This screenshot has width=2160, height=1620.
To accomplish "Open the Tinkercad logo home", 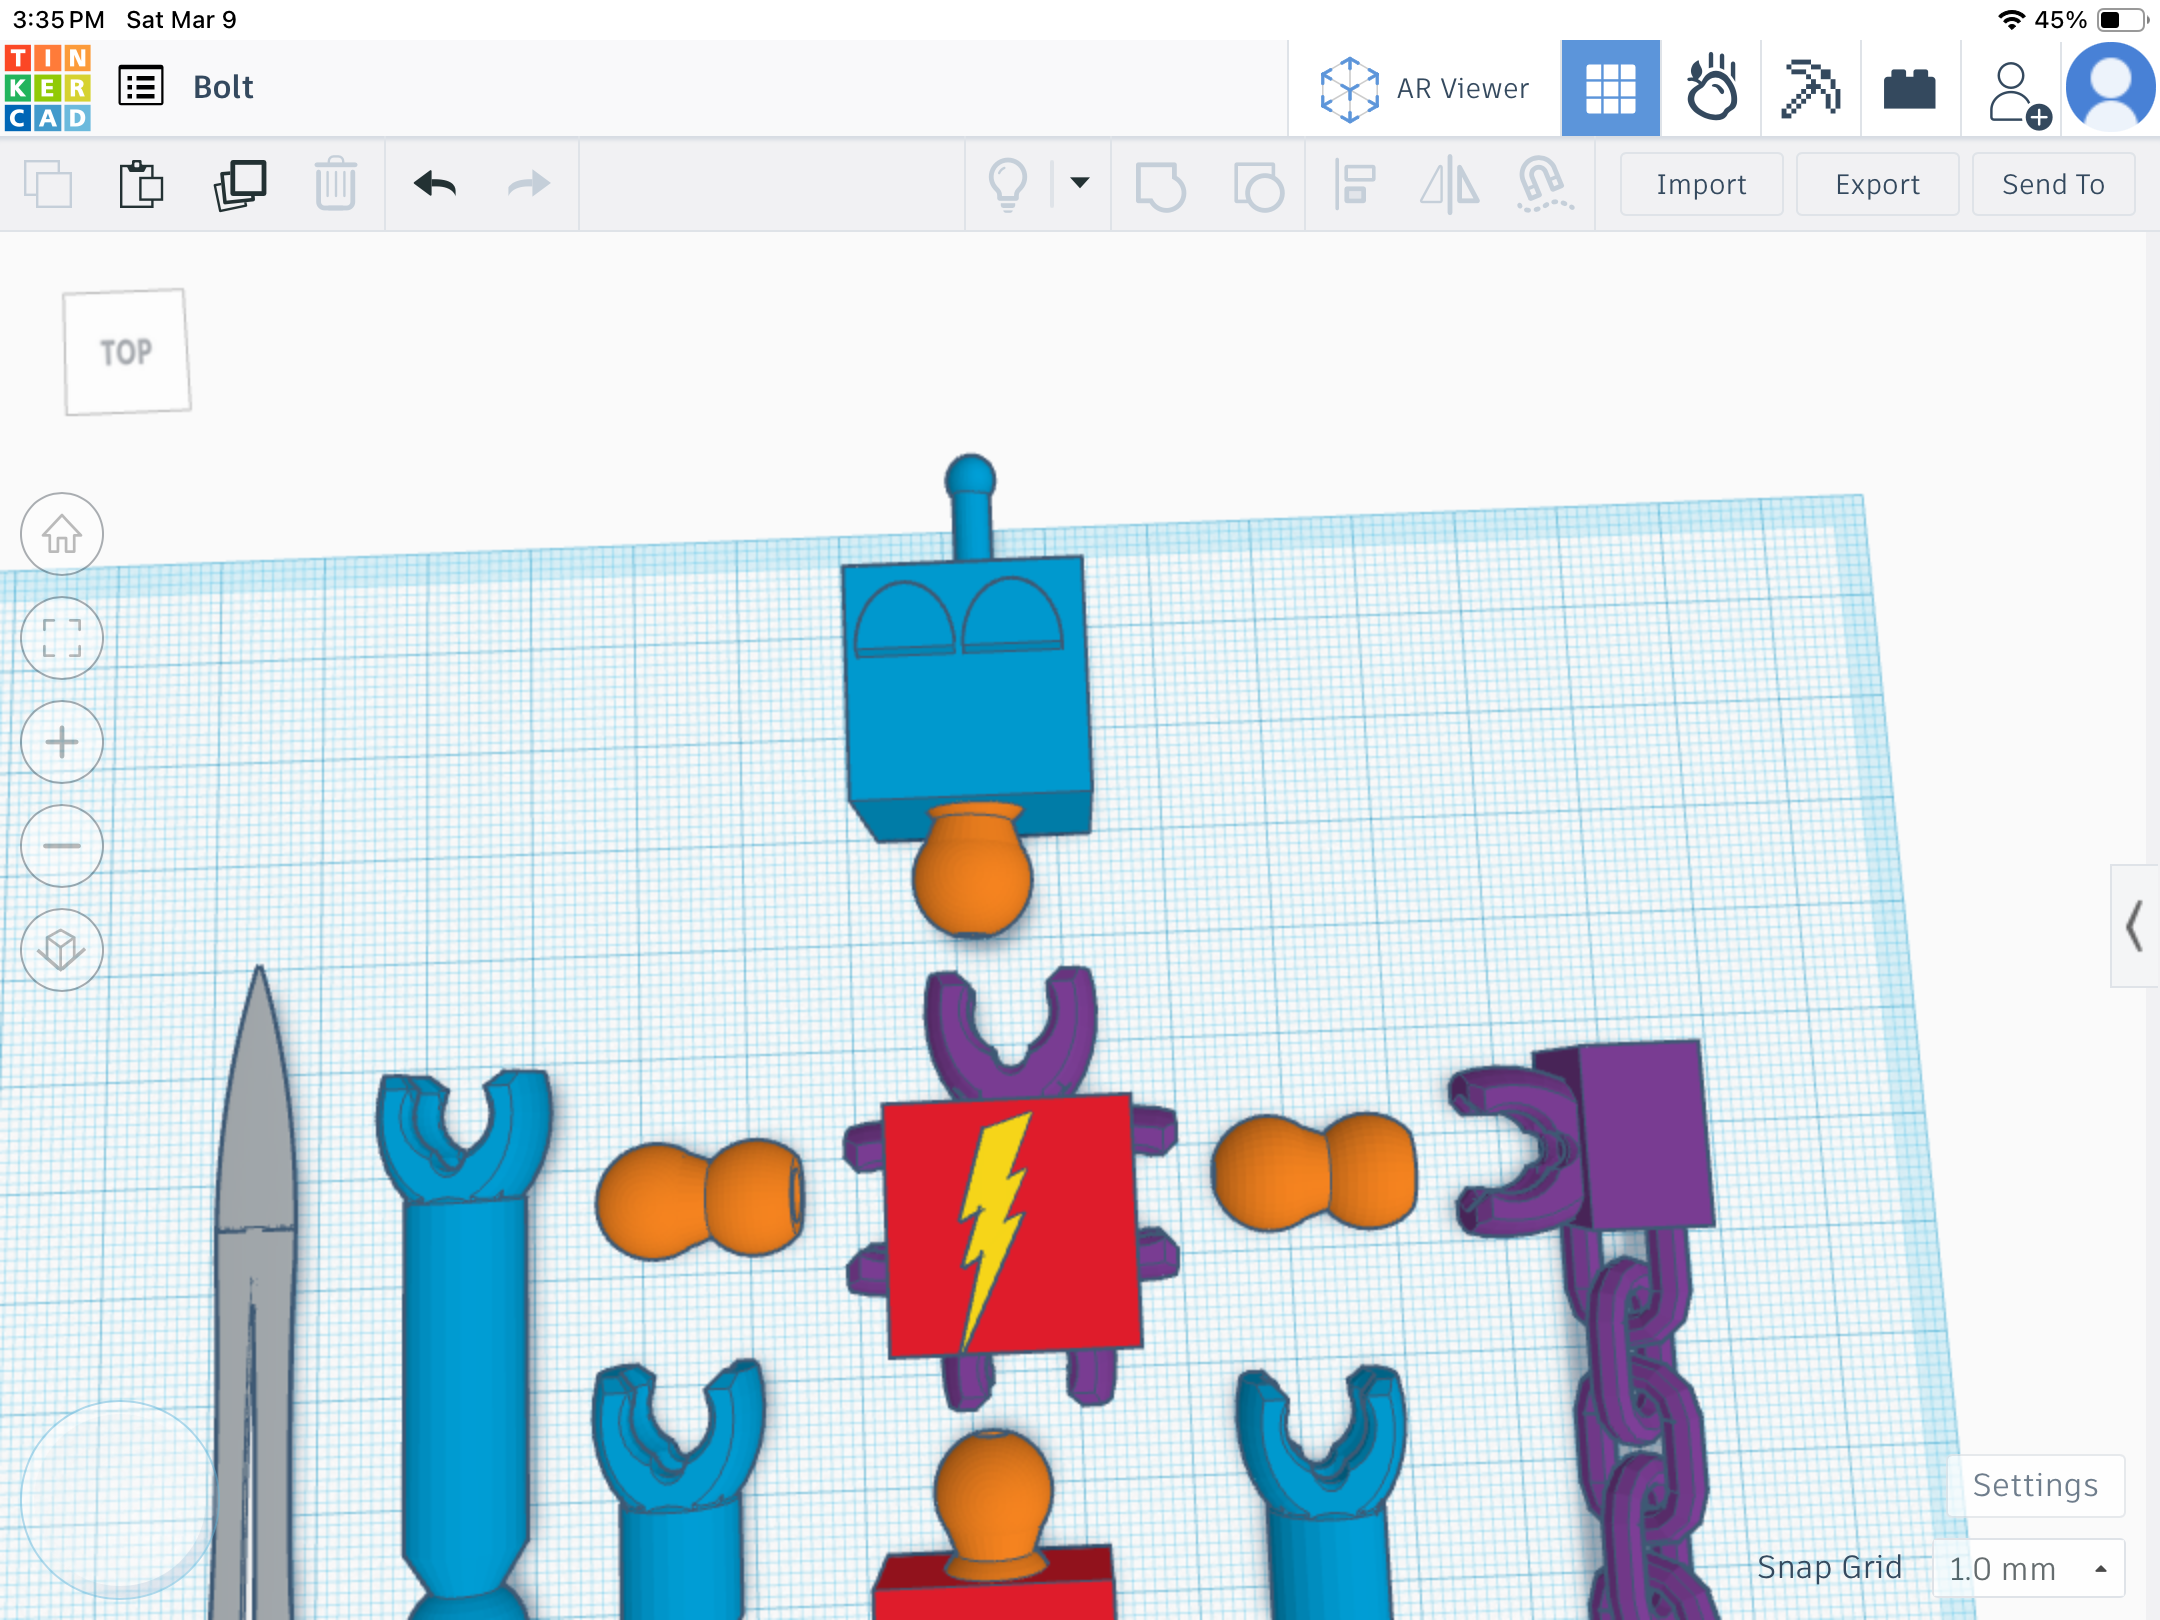I will [x=48, y=88].
